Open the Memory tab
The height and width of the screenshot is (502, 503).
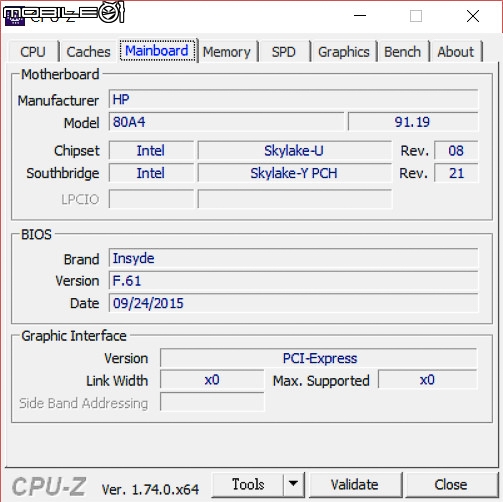point(227,52)
